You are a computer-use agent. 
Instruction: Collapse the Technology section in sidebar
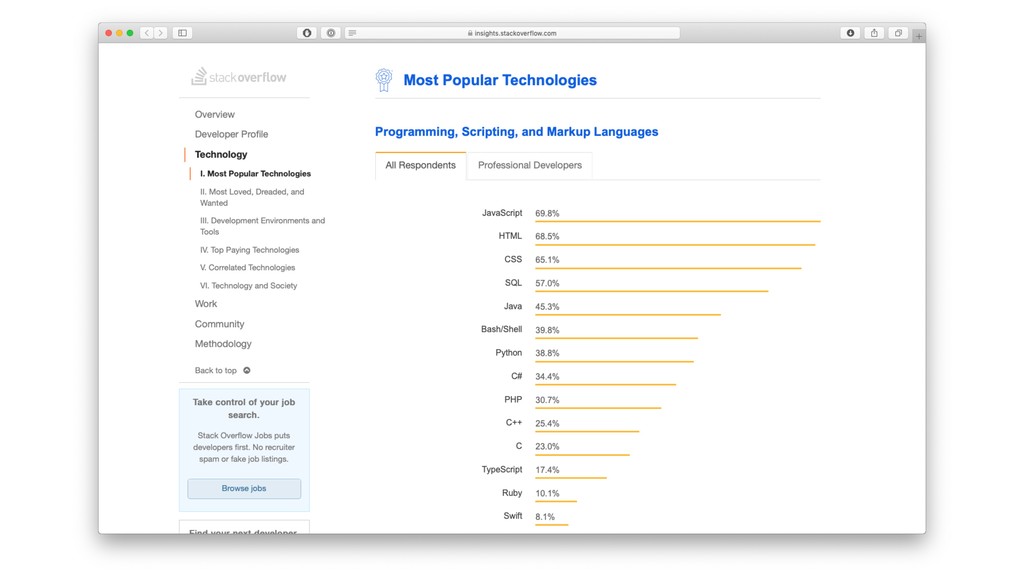tap(221, 154)
